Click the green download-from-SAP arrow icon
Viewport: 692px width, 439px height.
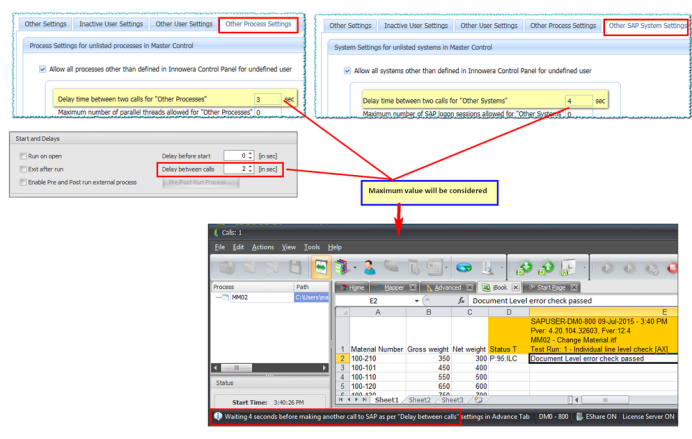[x=524, y=267]
